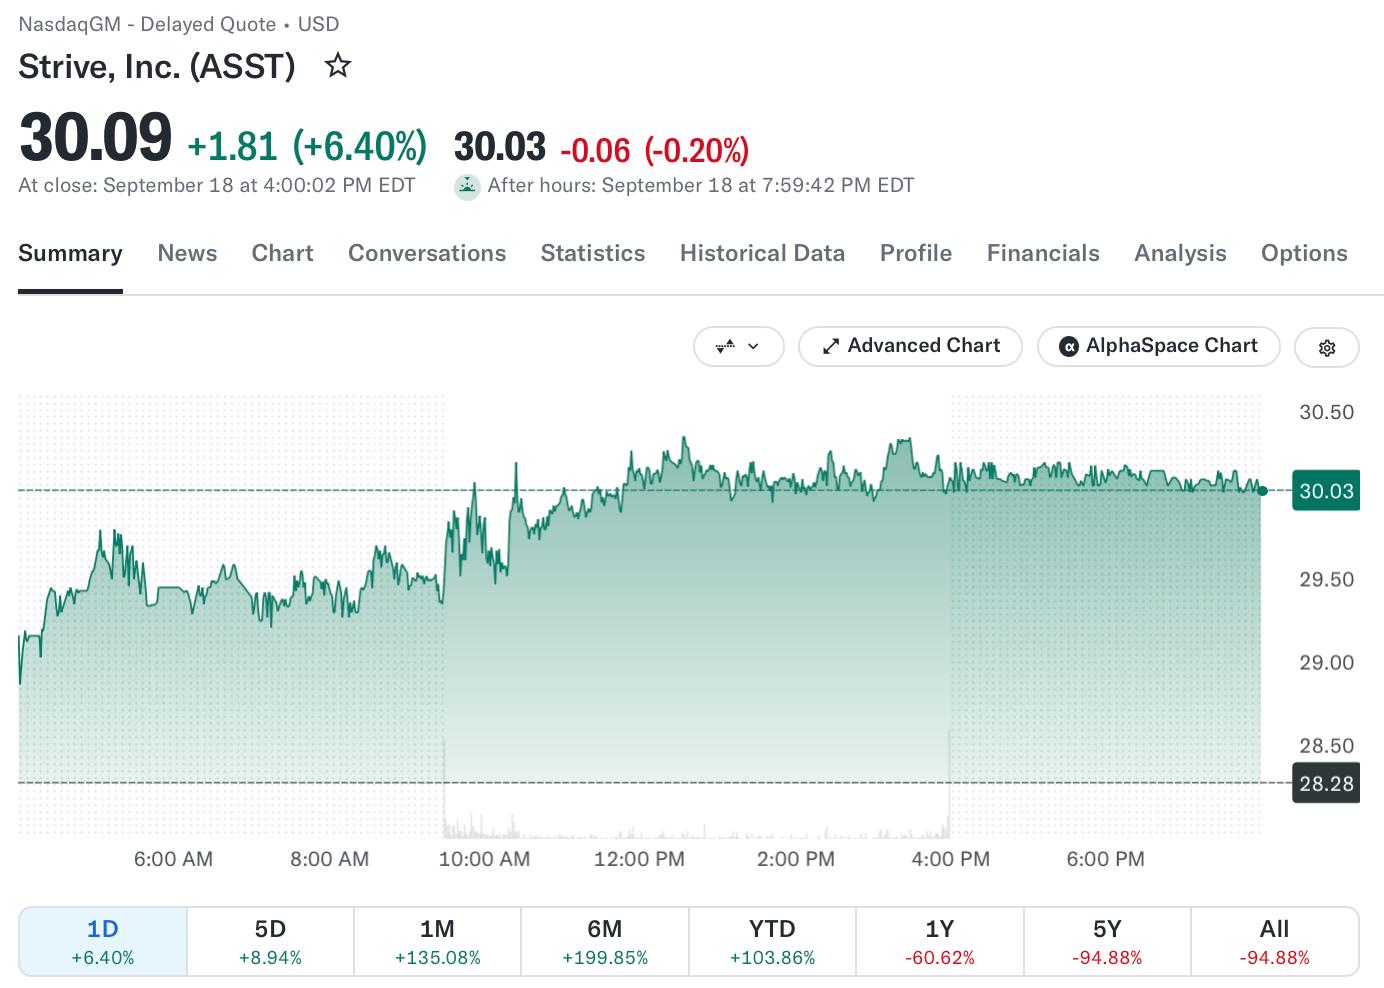Open the AlphaSpace Chart
This screenshot has height=988, width=1384.
[1159, 346]
